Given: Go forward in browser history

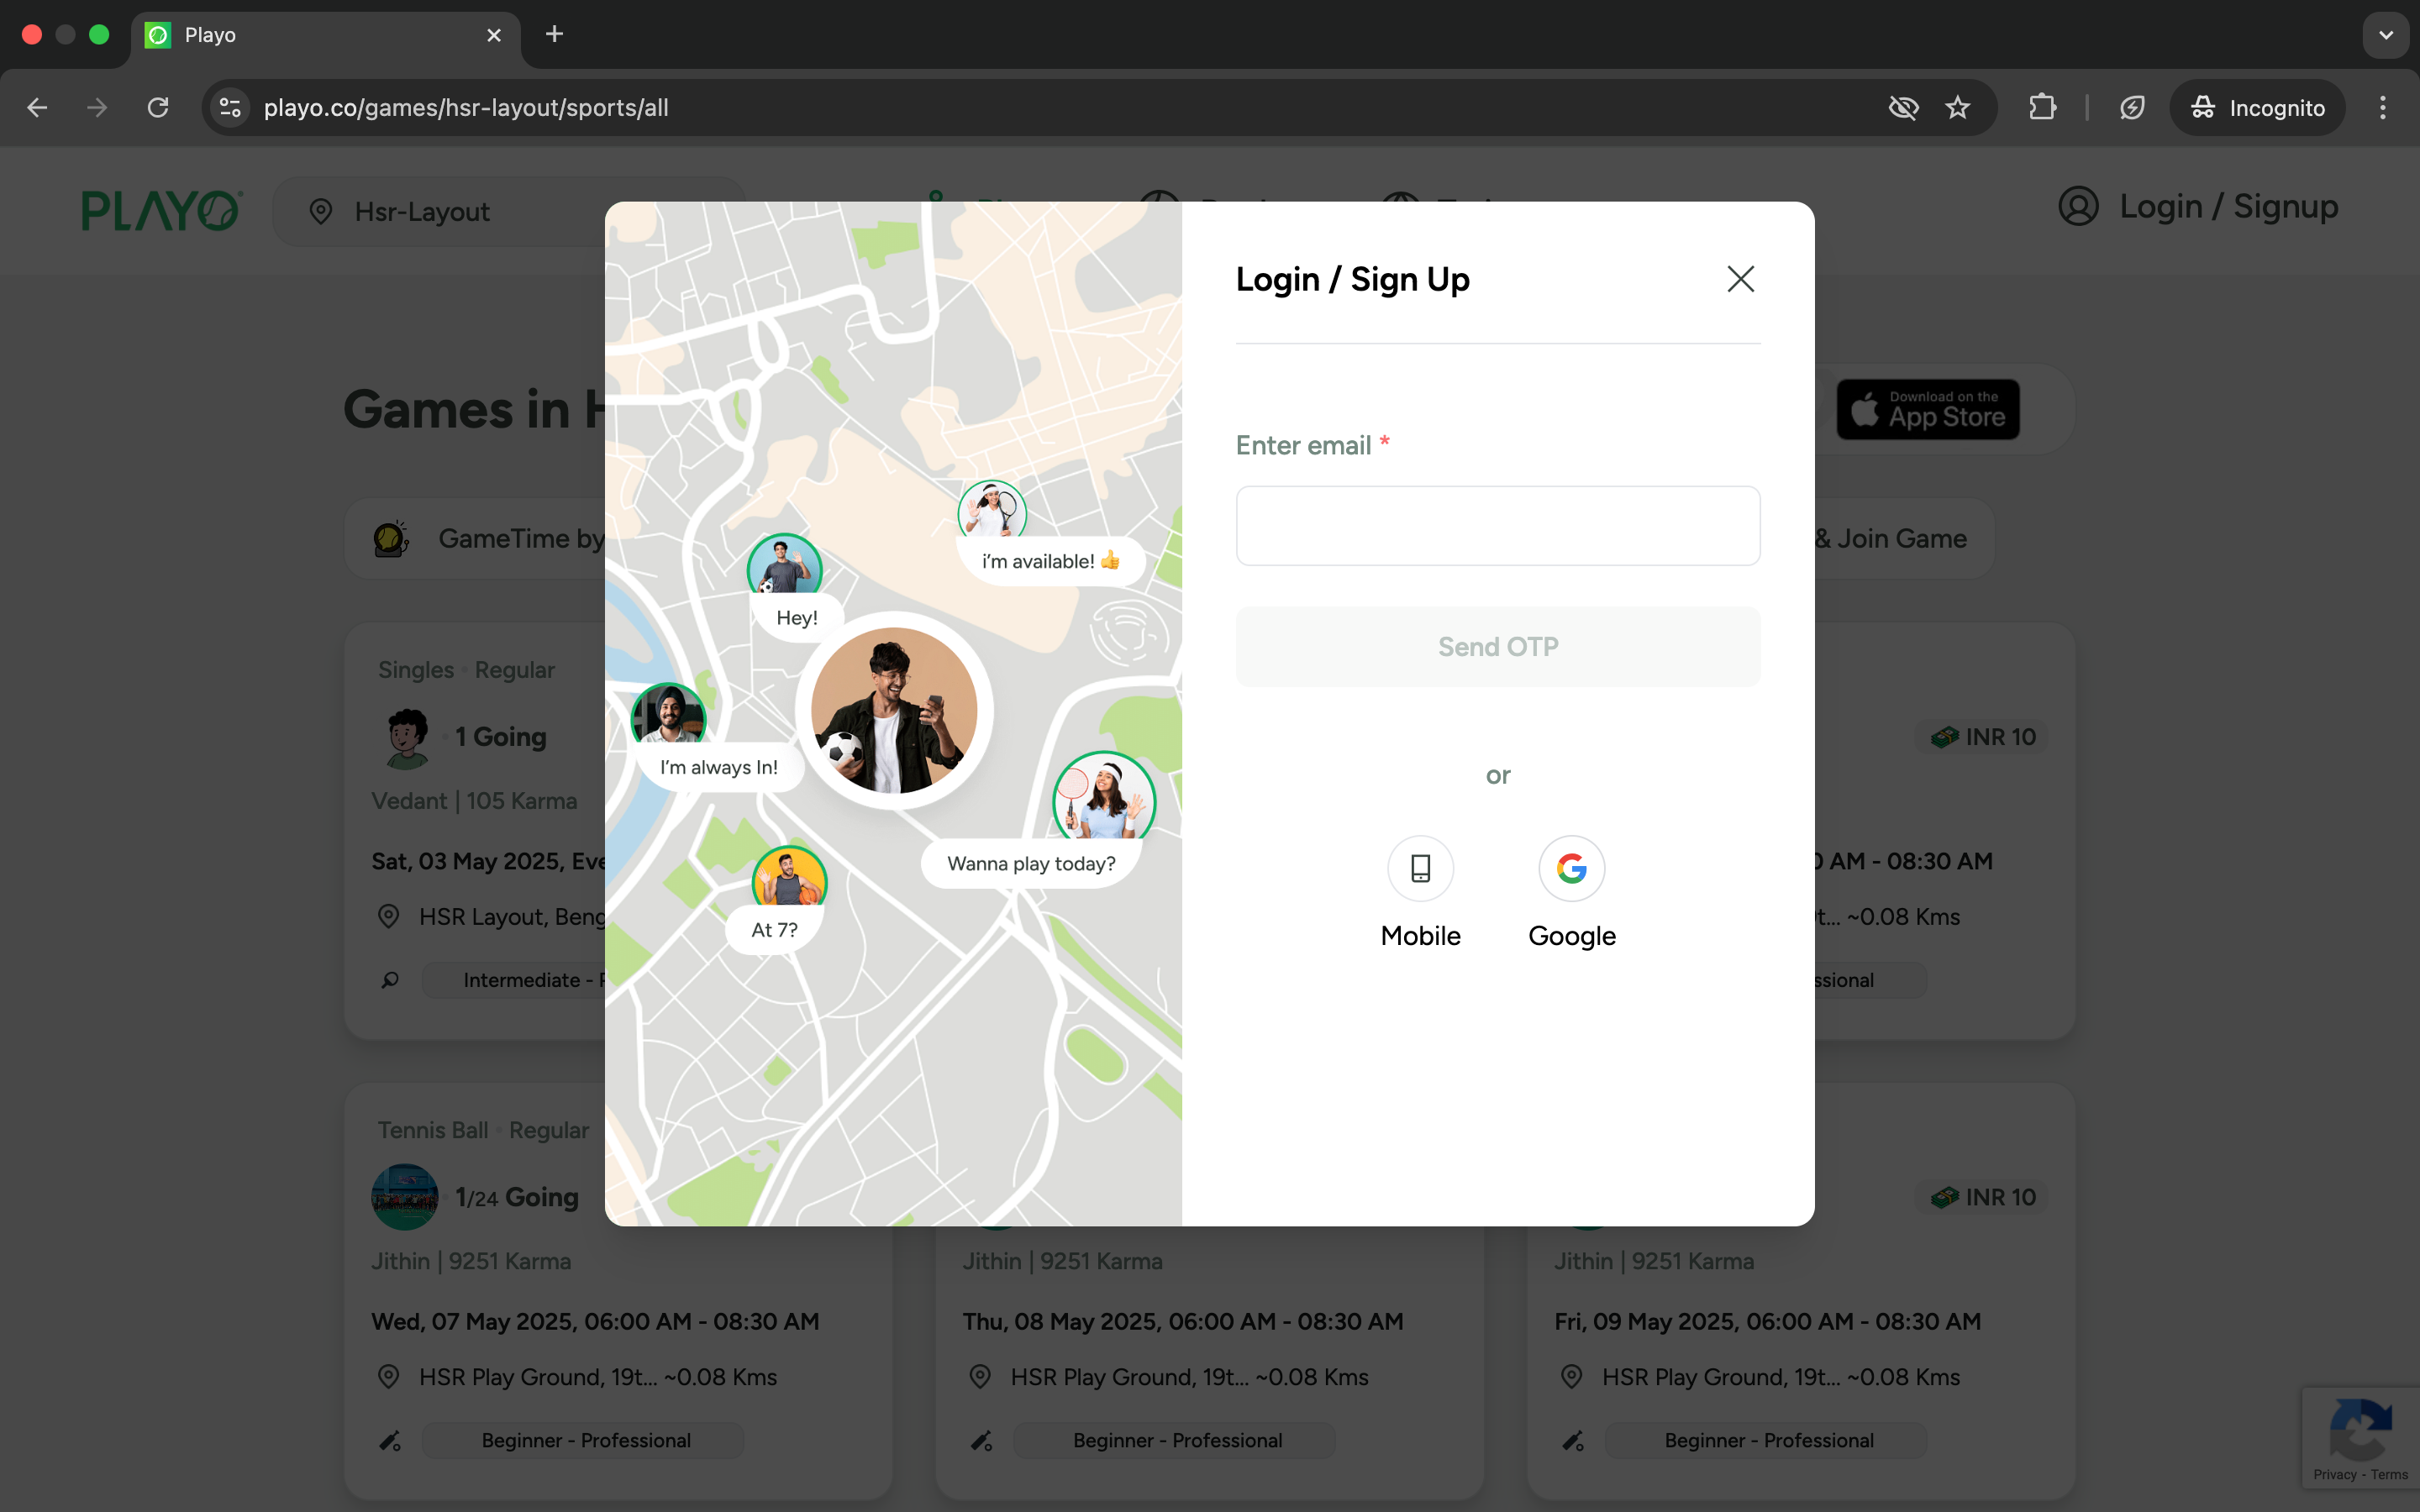Looking at the screenshot, I should pos(97,107).
